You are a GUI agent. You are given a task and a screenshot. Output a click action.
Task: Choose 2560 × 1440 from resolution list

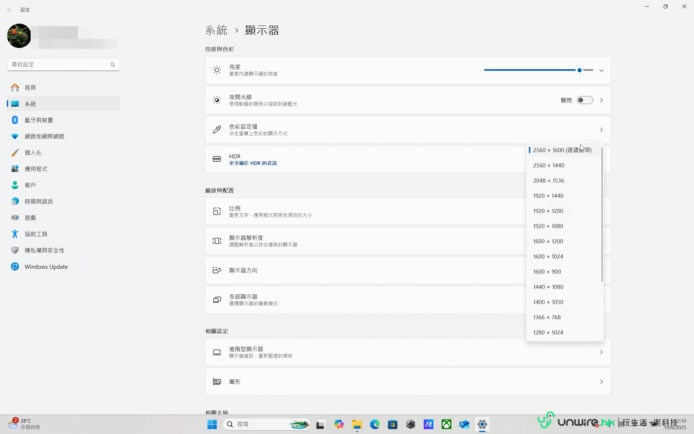click(x=548, y=165)
